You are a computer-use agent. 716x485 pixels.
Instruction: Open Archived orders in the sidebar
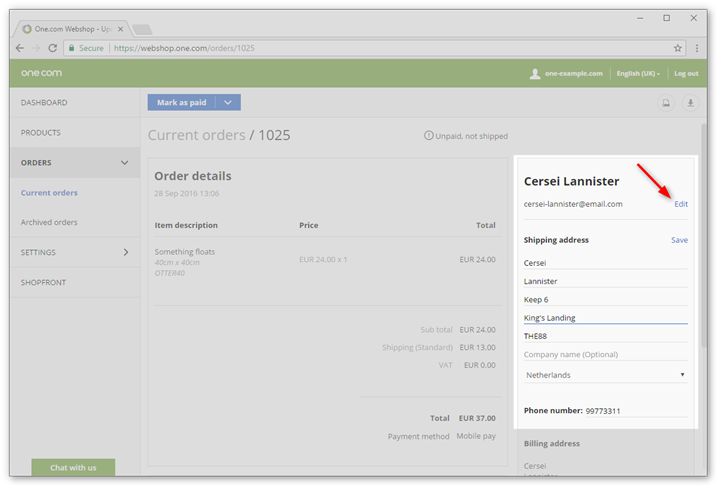click(x=49, y=222)
